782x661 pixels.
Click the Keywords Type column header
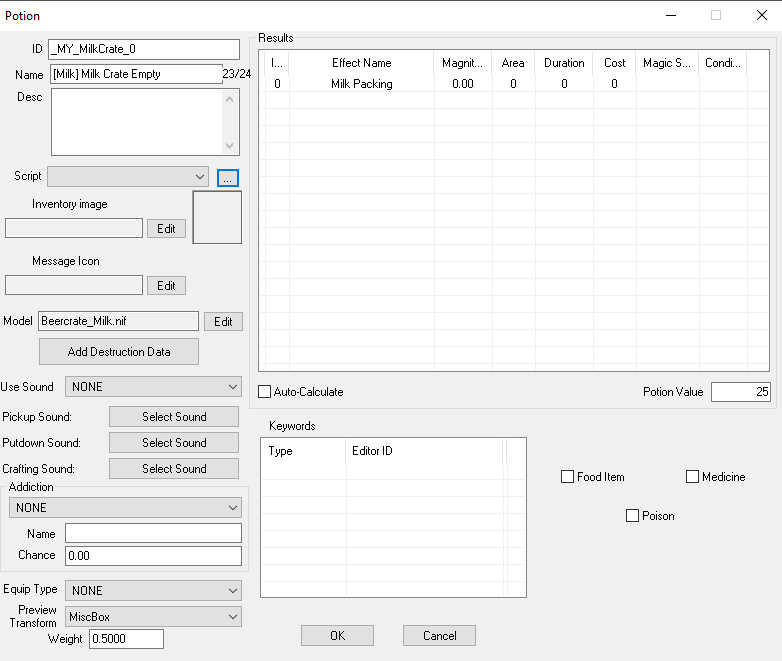(x=303, y=451)
